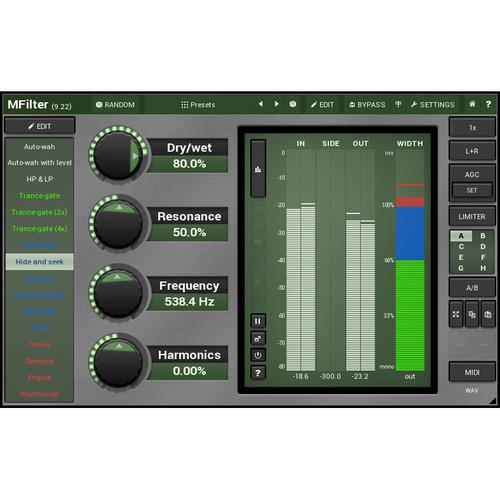
Task: Click the antenna icon beside BYPASS
Action: [398, 104]
